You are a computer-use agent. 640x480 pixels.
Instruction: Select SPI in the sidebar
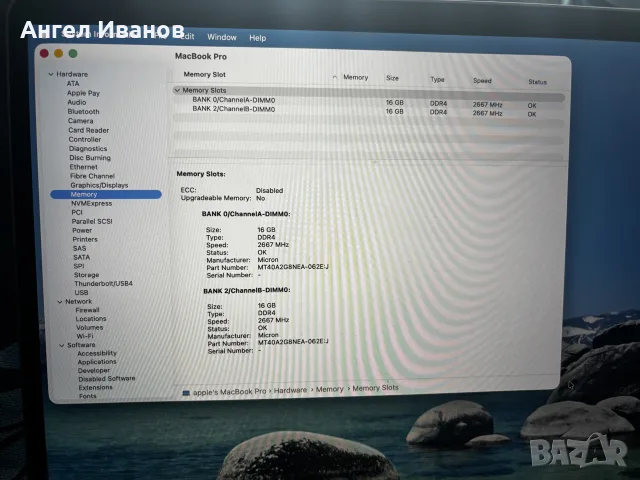(79, 266)
